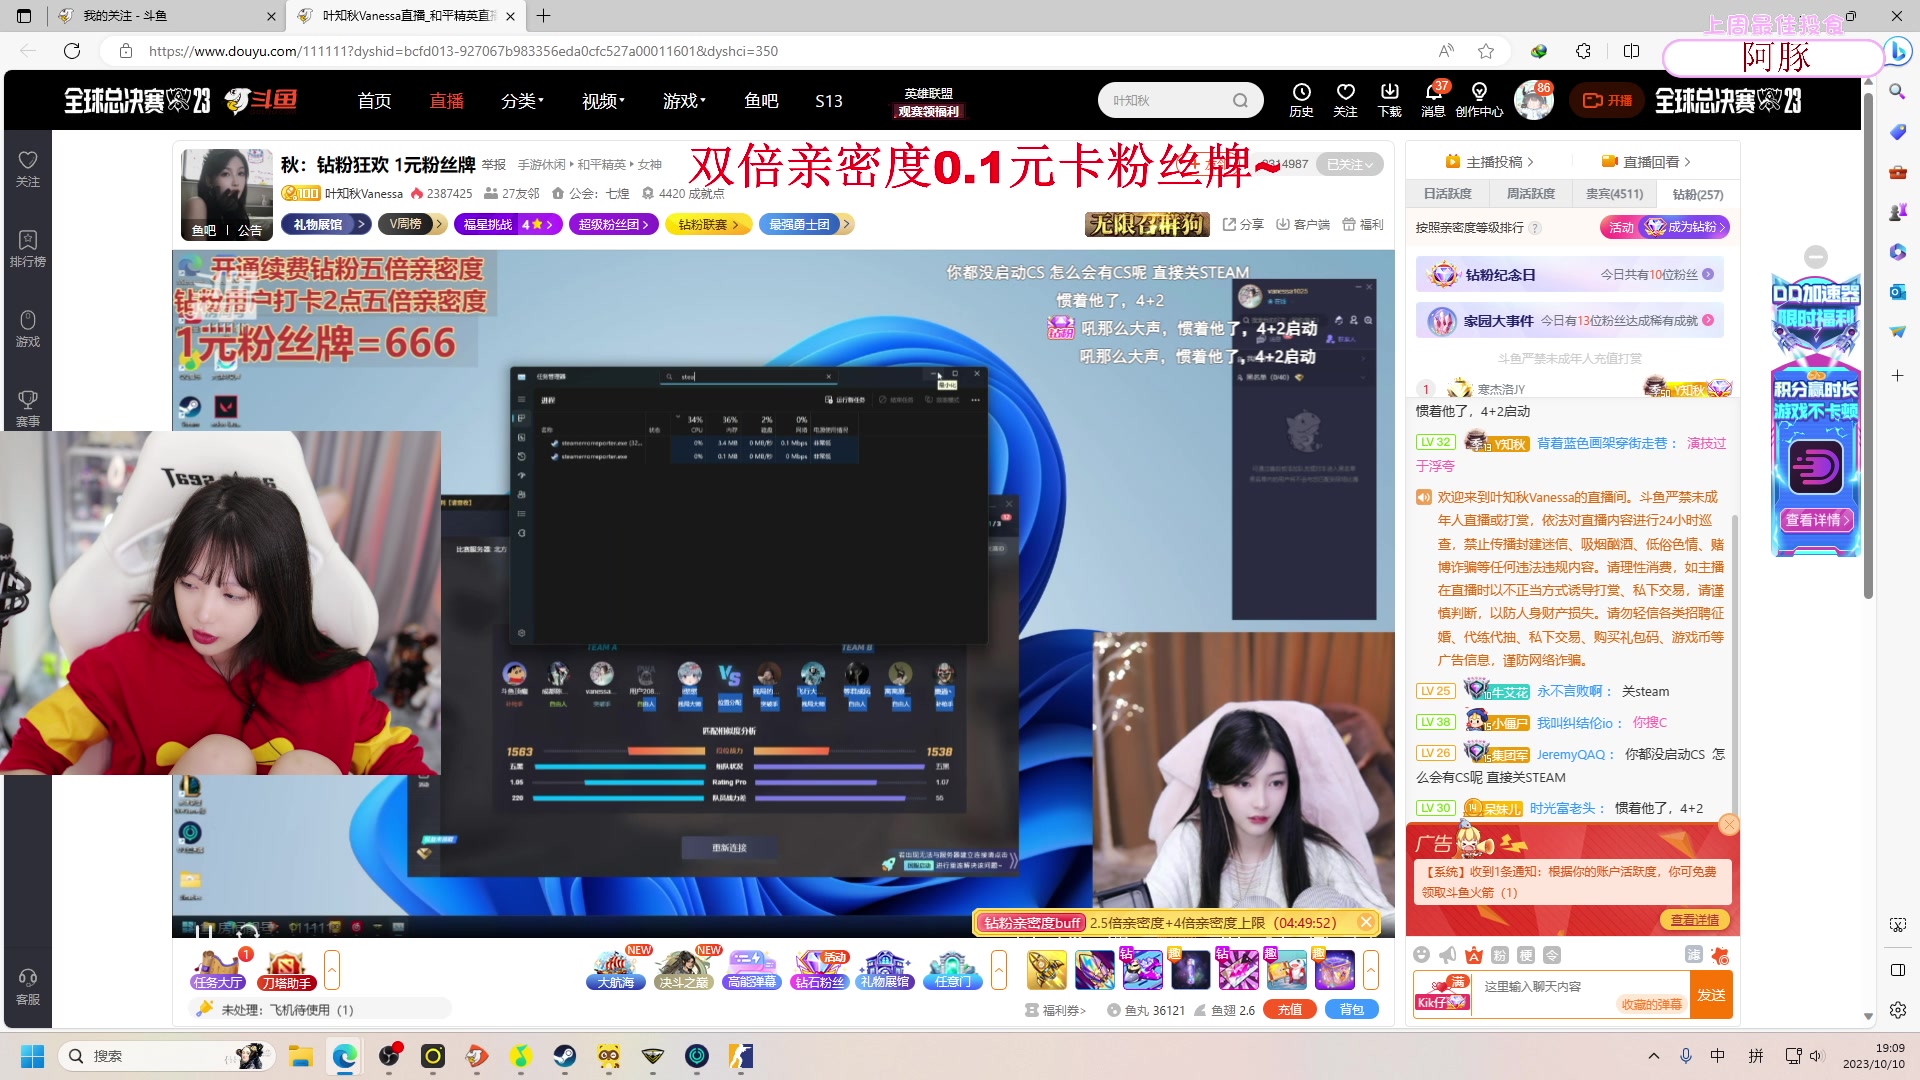This screenshot has width=1920, height=1080.
Task: Open 关注 in the left sidebar
Action: [x=28, y=168]
